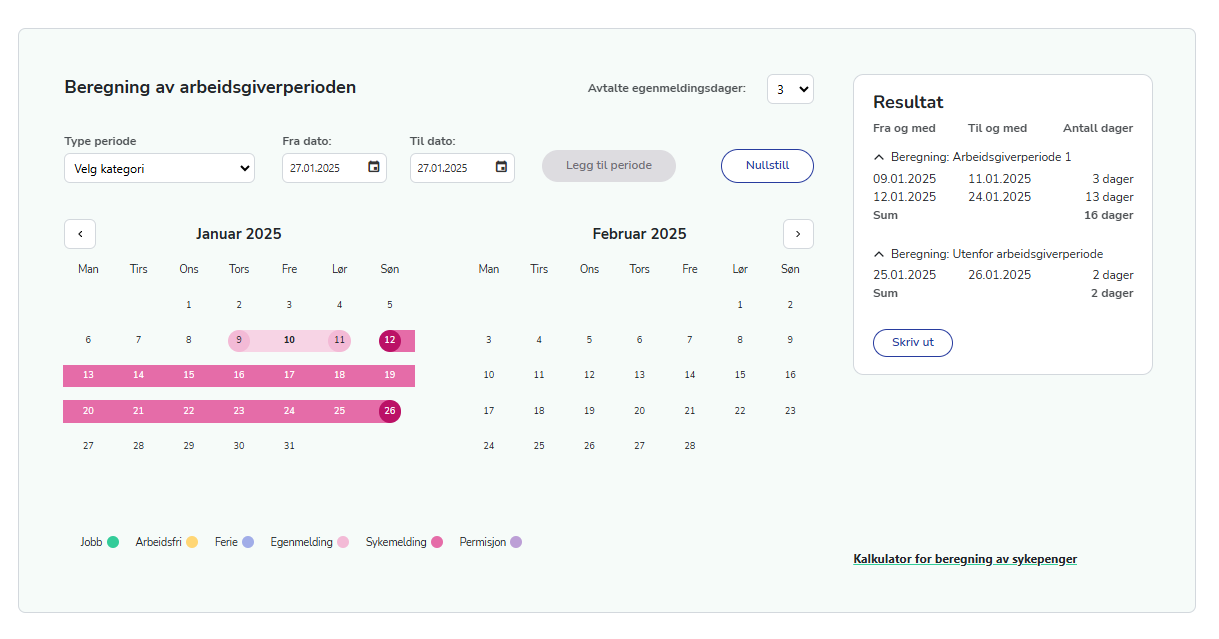Go to previous month in calendar

click(x=80, y=234)
